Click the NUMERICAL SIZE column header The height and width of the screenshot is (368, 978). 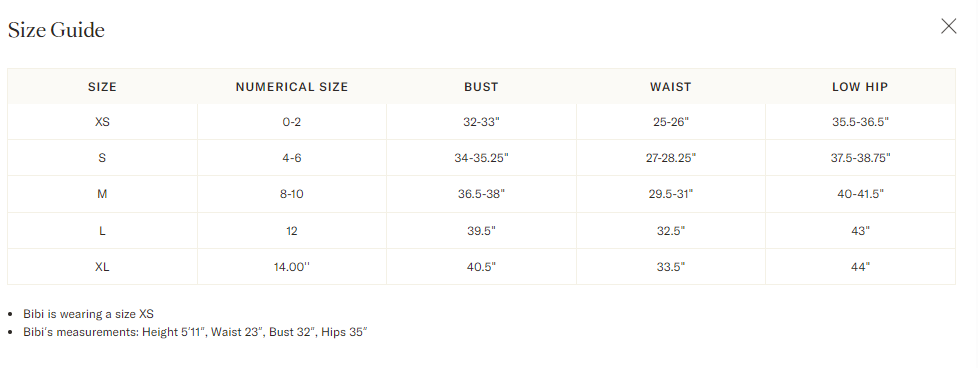point(292,87)
